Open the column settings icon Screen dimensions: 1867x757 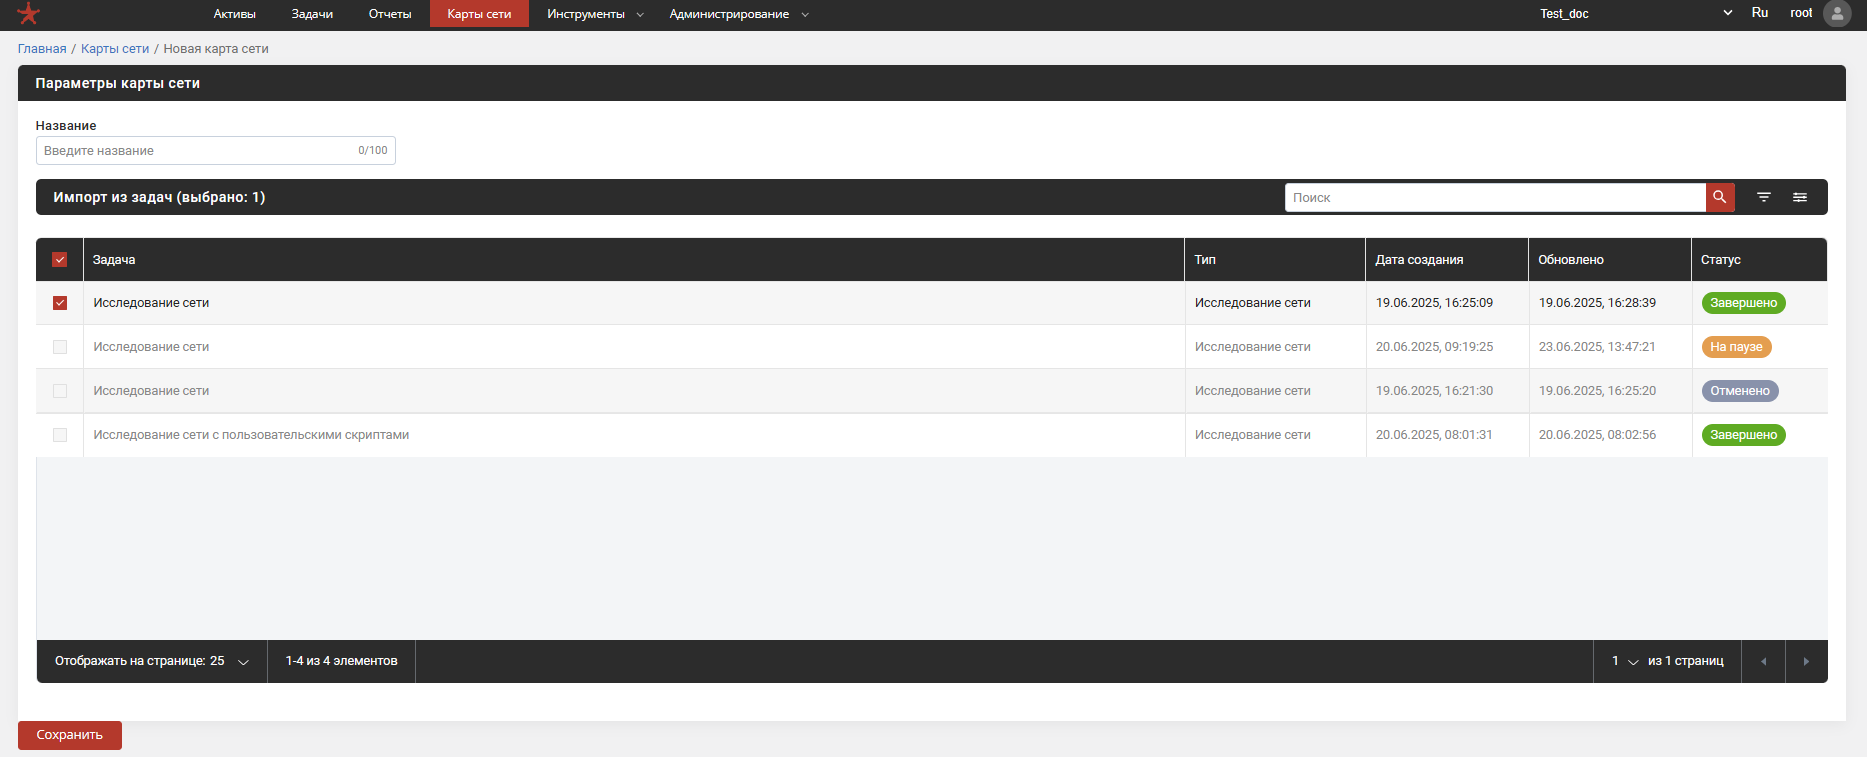1800,197
